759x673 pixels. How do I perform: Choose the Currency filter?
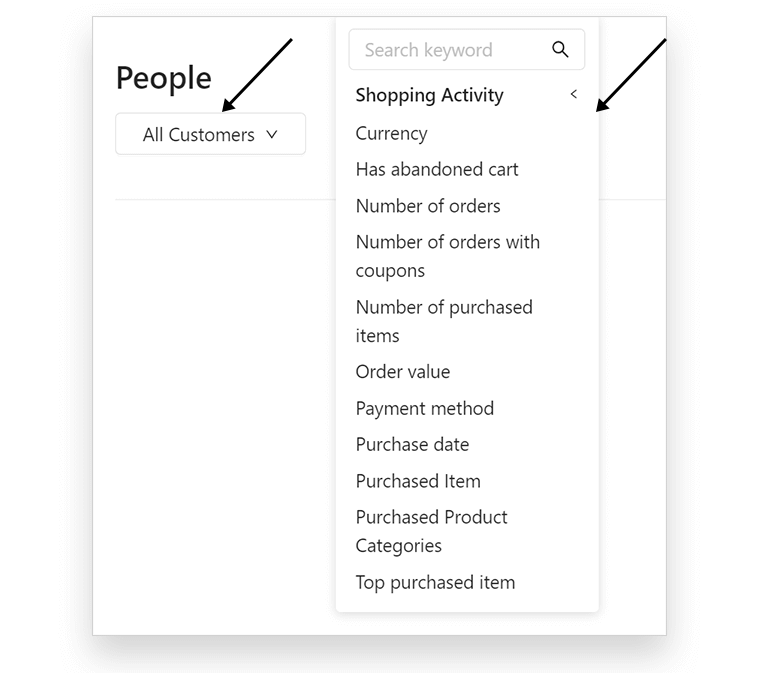click(x=391, y=134)
